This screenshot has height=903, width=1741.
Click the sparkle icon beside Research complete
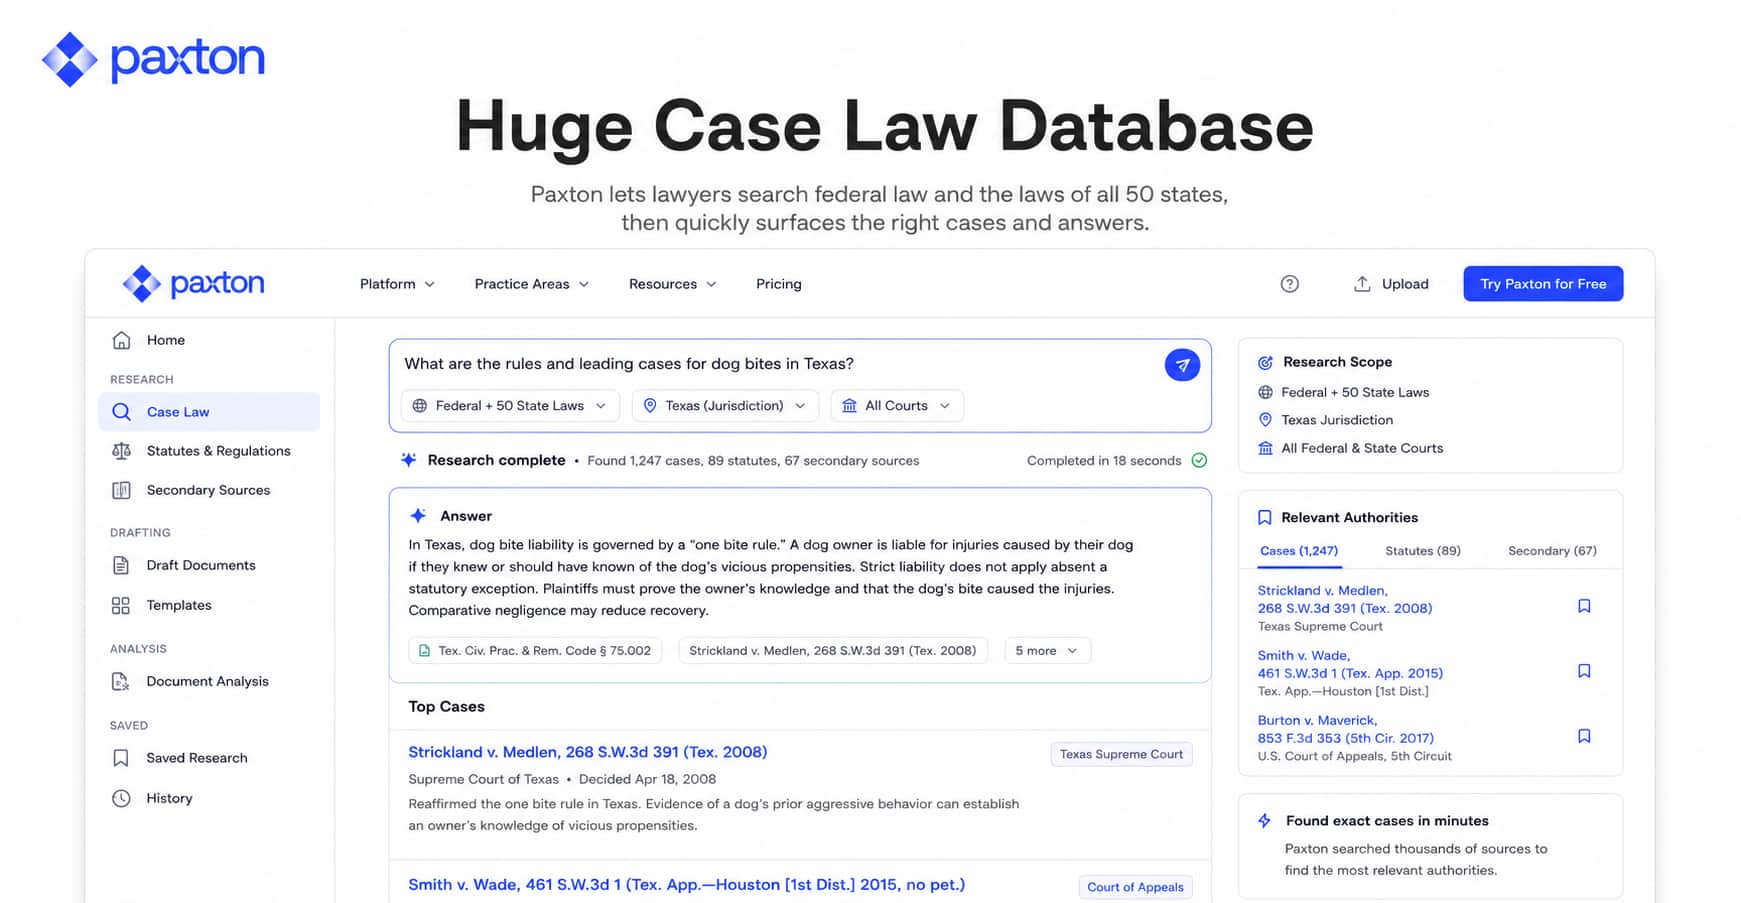click(408, 460)
